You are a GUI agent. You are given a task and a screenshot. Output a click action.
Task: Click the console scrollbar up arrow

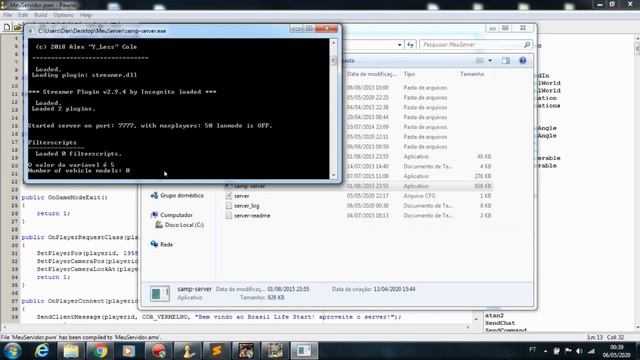[x=333, y=43]
